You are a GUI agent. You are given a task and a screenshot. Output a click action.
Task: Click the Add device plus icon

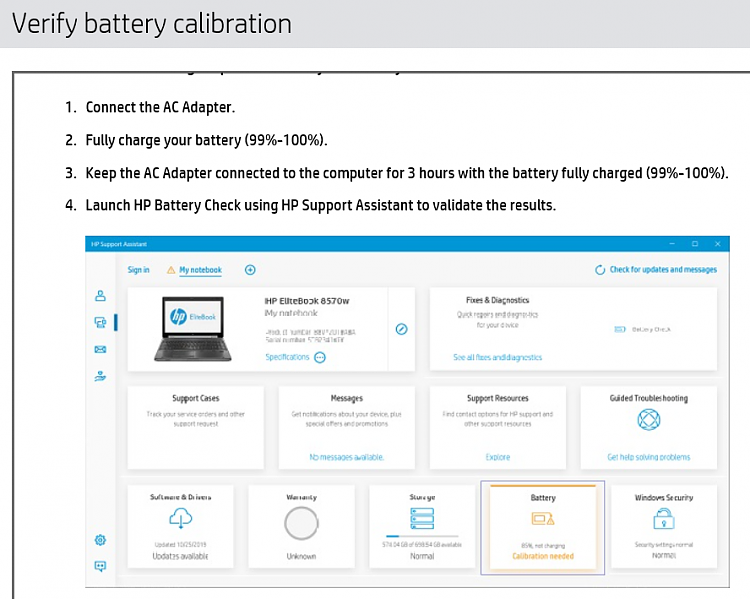coord(250,270)
